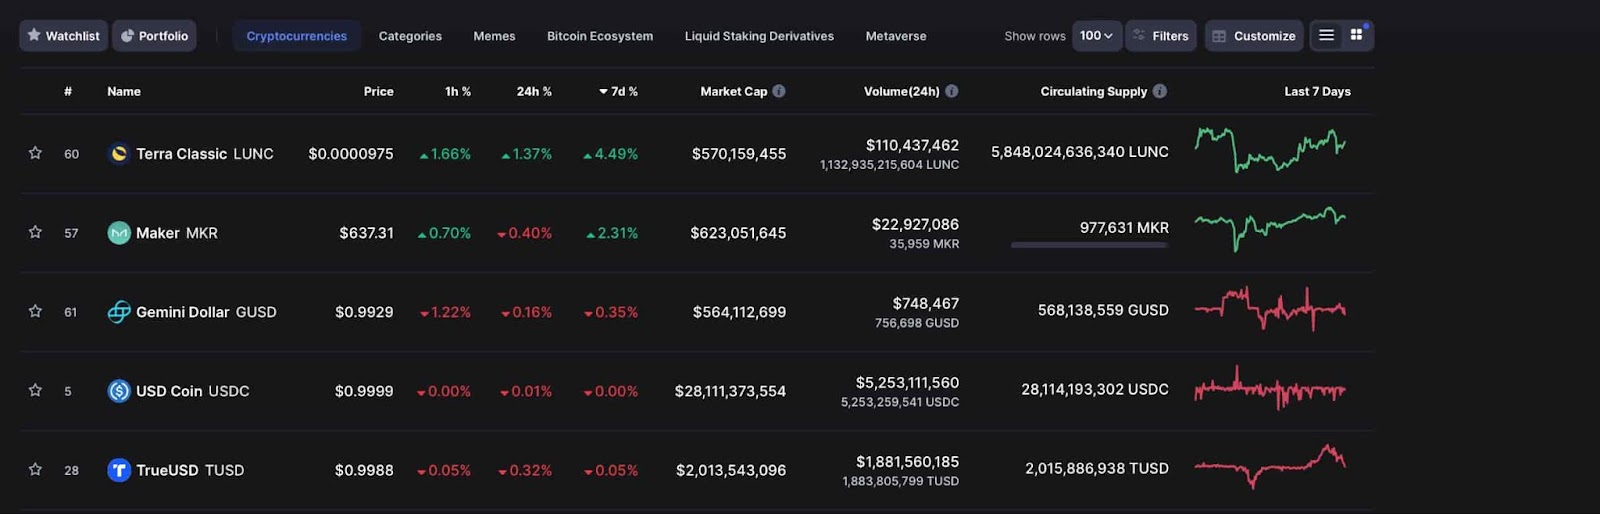Open the TrueUSD TUSD link
The width and height of the screenshot is (1600, 514).
(x=190, y=469)
